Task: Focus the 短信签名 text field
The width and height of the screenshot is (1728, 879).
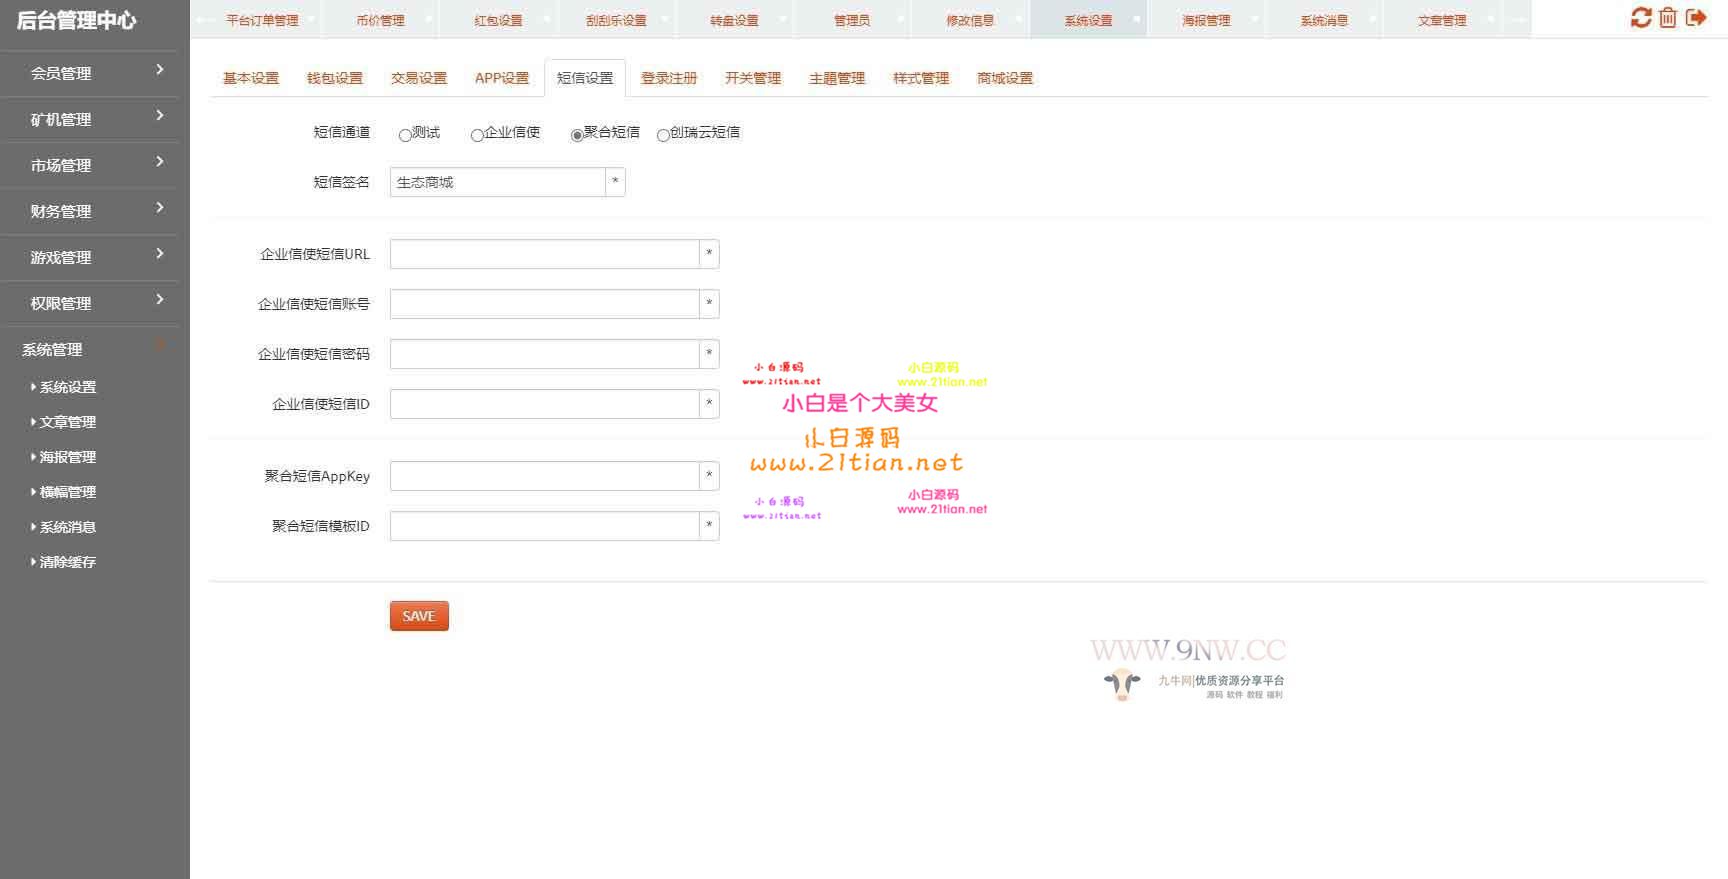Action: click(497, 182)
